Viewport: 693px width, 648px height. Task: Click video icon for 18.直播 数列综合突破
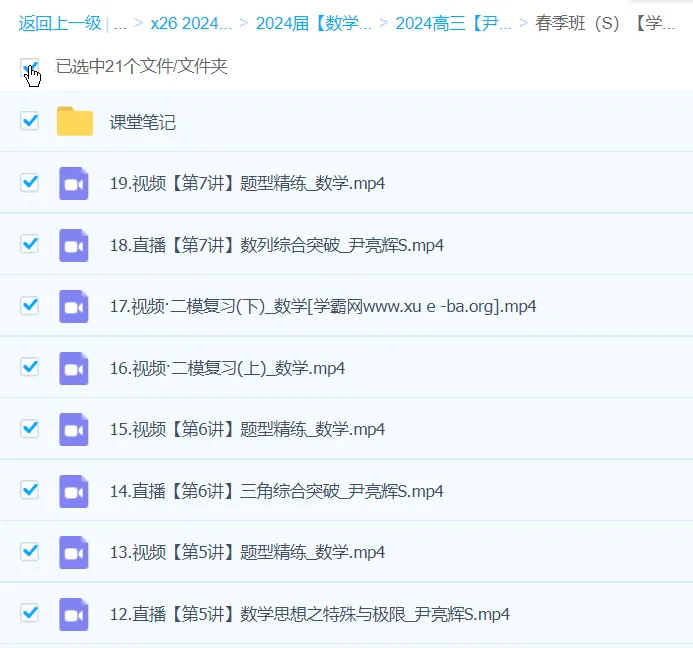(74, 245)
